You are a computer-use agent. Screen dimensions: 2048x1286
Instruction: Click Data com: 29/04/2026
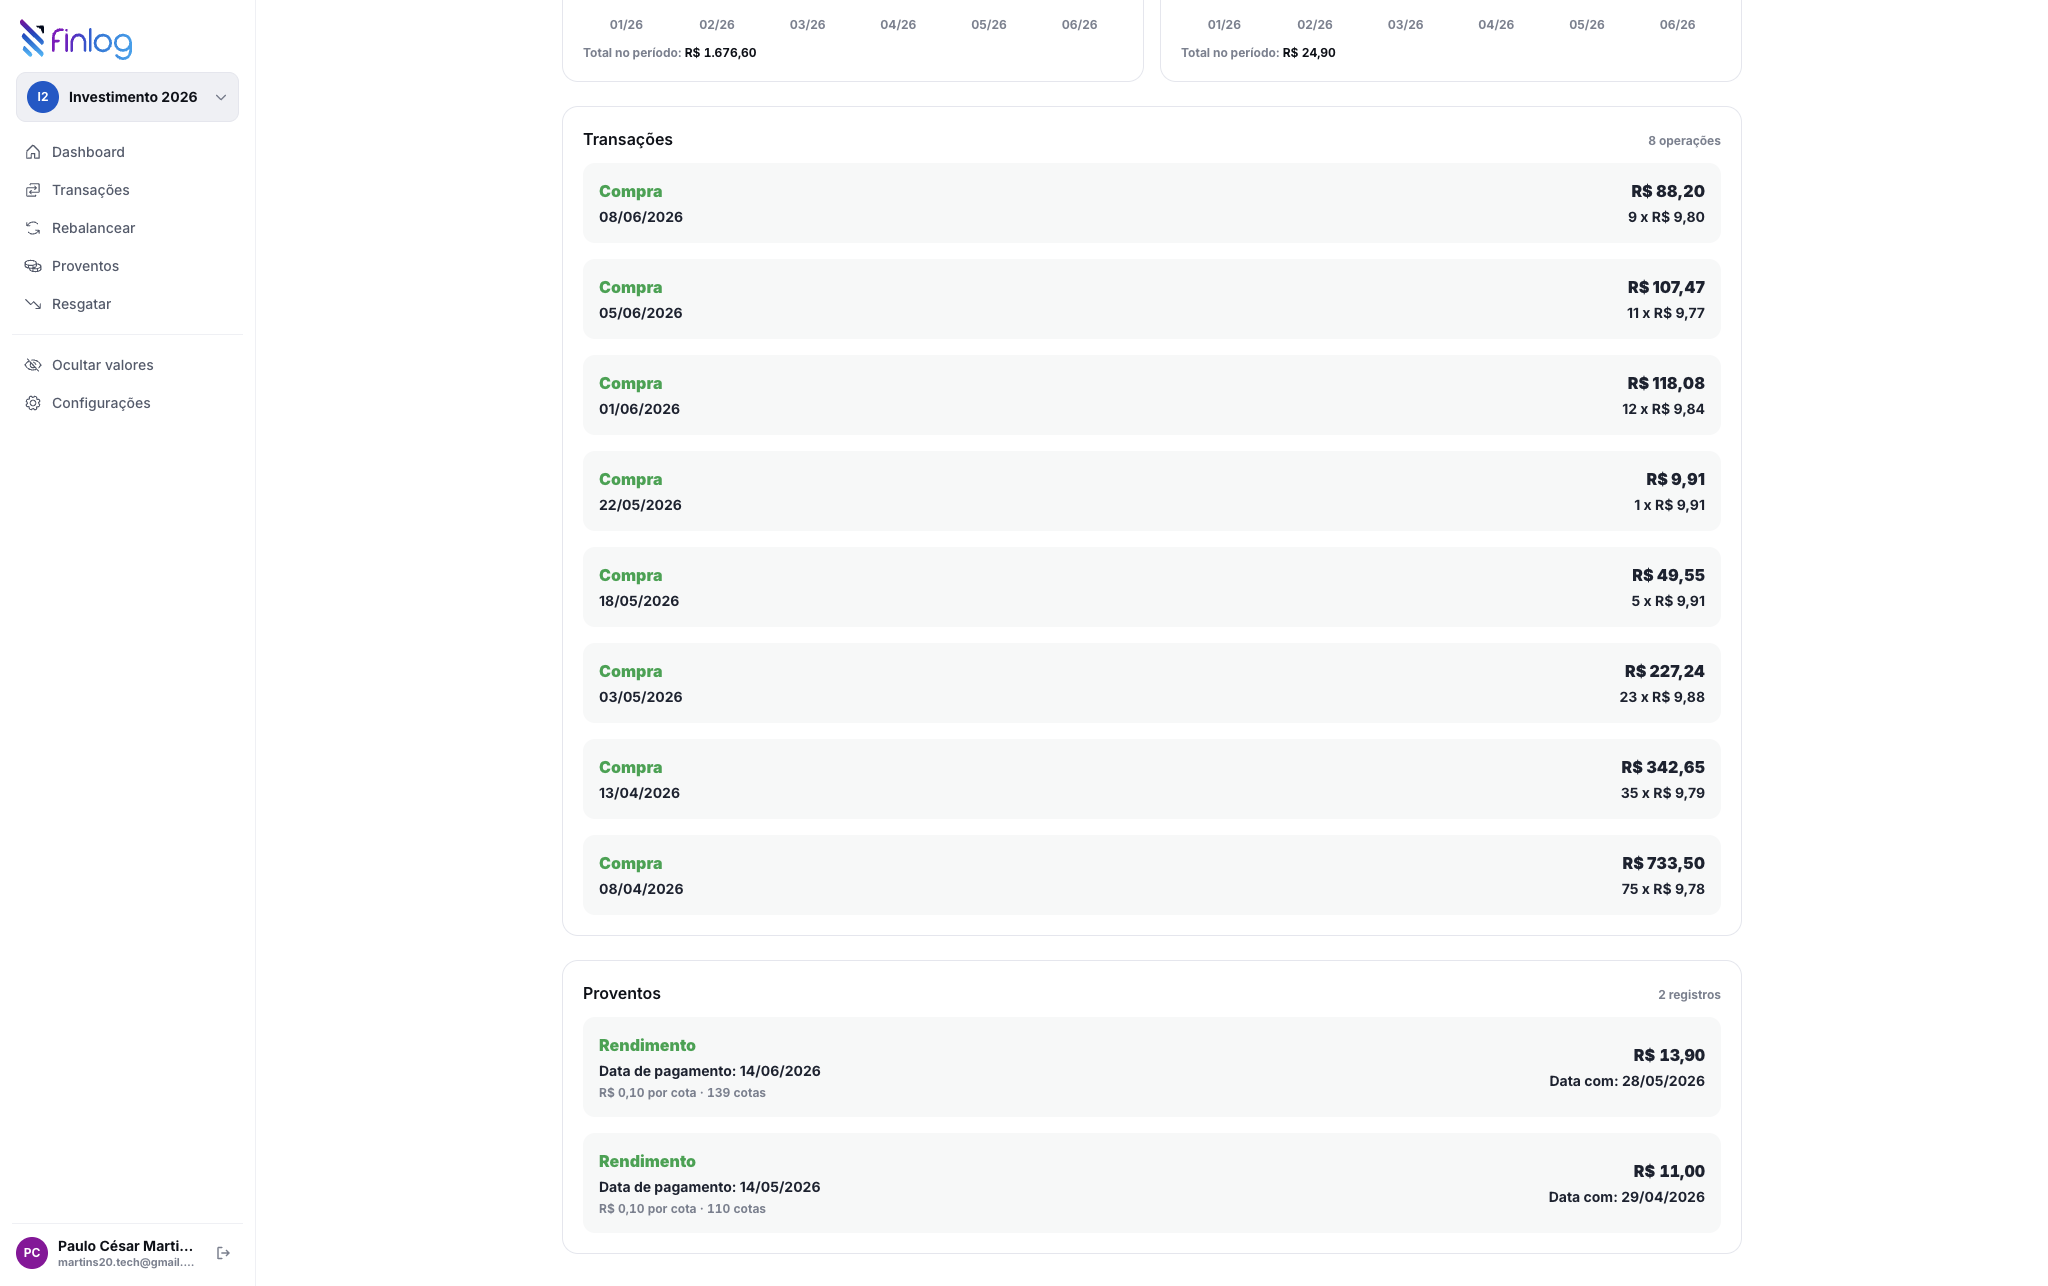[1627, 1197]
